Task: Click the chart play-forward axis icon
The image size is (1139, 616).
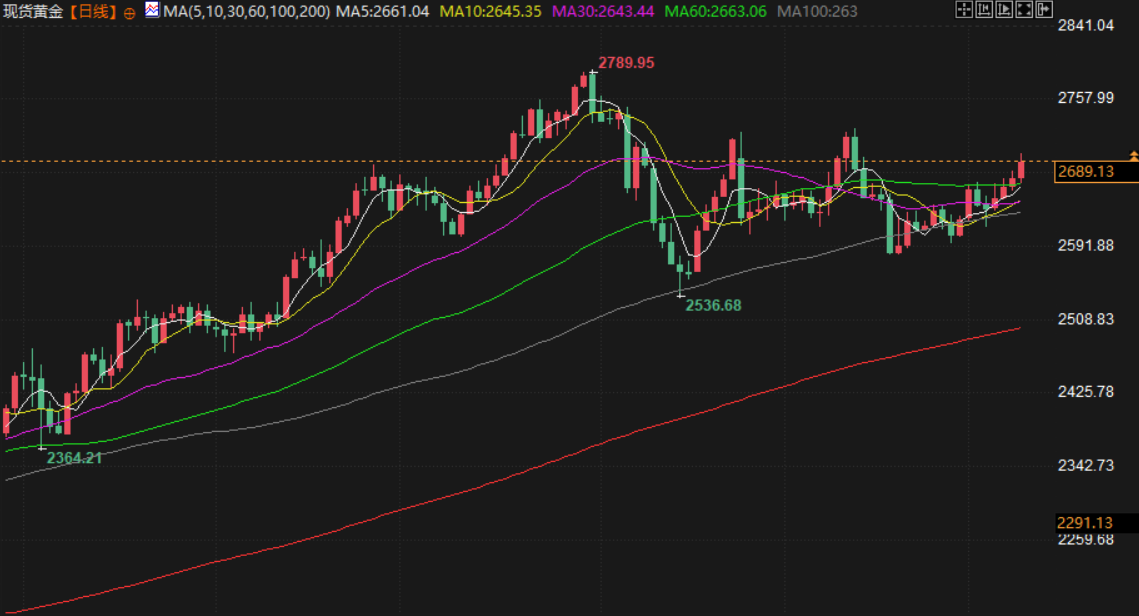Action: pos(1004,9)
